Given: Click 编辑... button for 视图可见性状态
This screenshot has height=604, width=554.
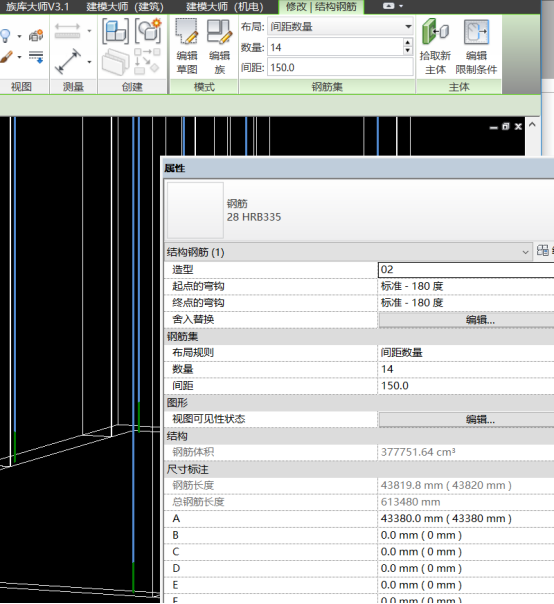Looking at the screenshot, I should tap(467, 419).
